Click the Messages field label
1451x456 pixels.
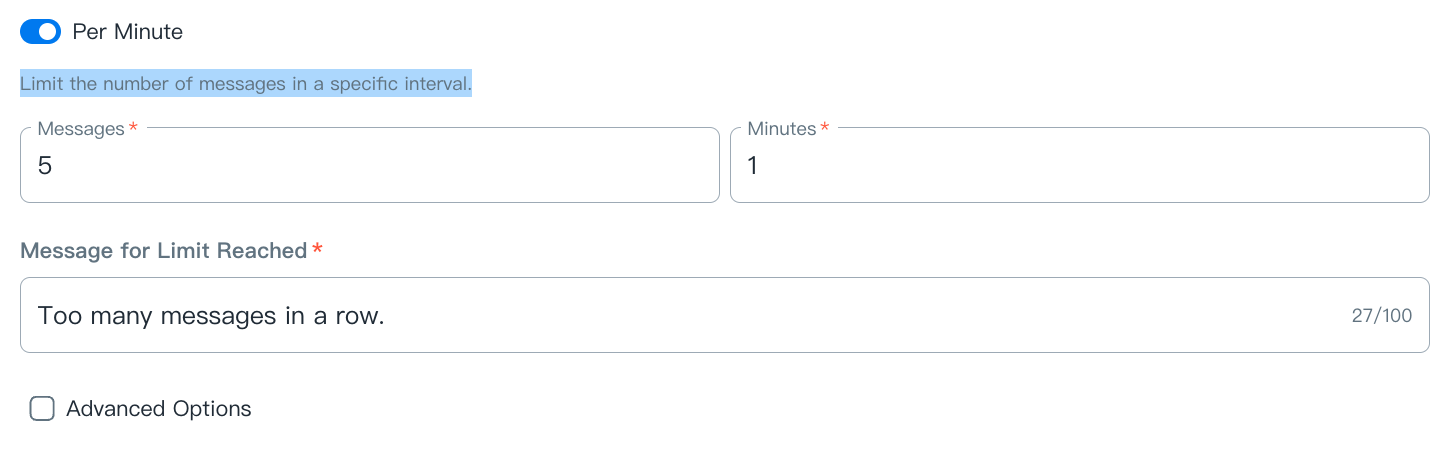click(80, 129)
